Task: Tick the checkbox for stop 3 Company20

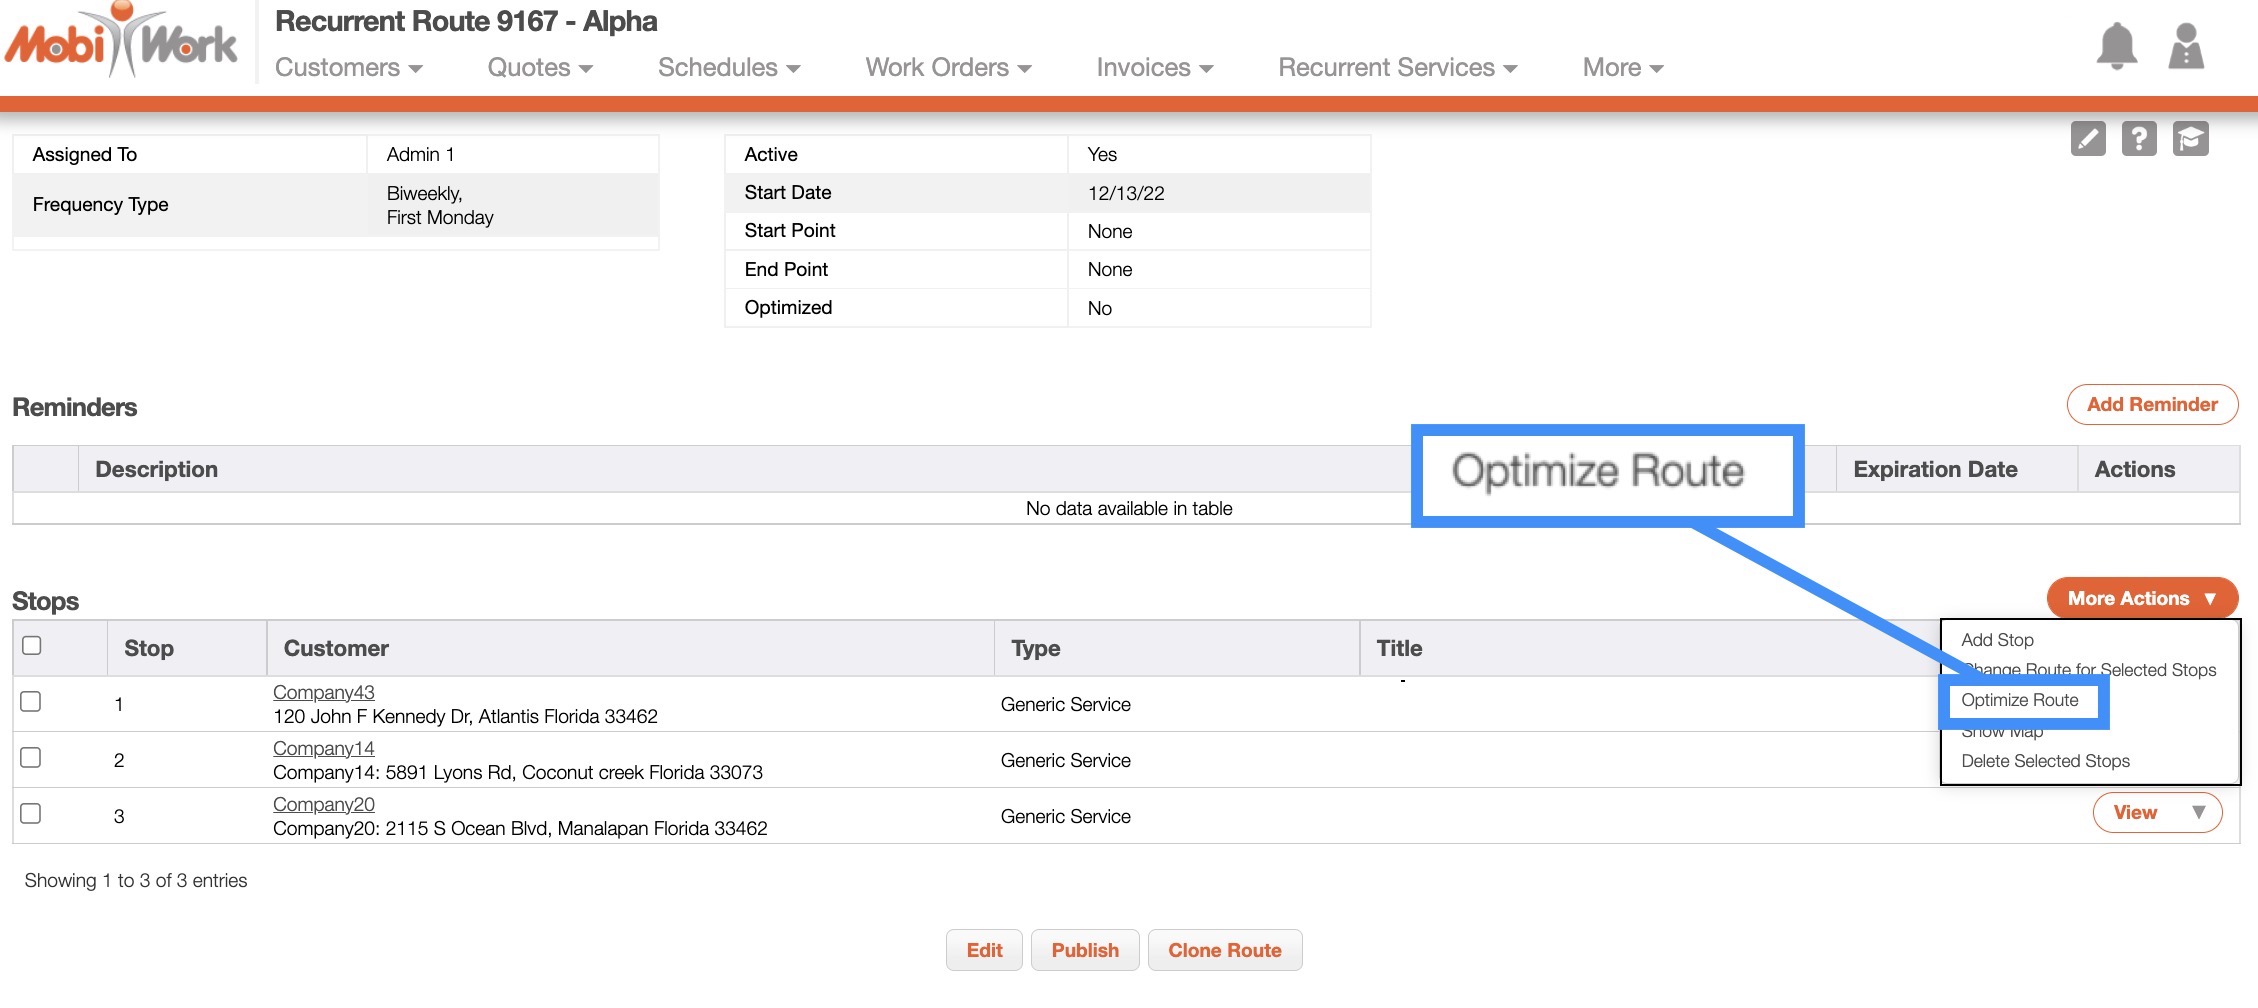Action: (x=32, y=814)
